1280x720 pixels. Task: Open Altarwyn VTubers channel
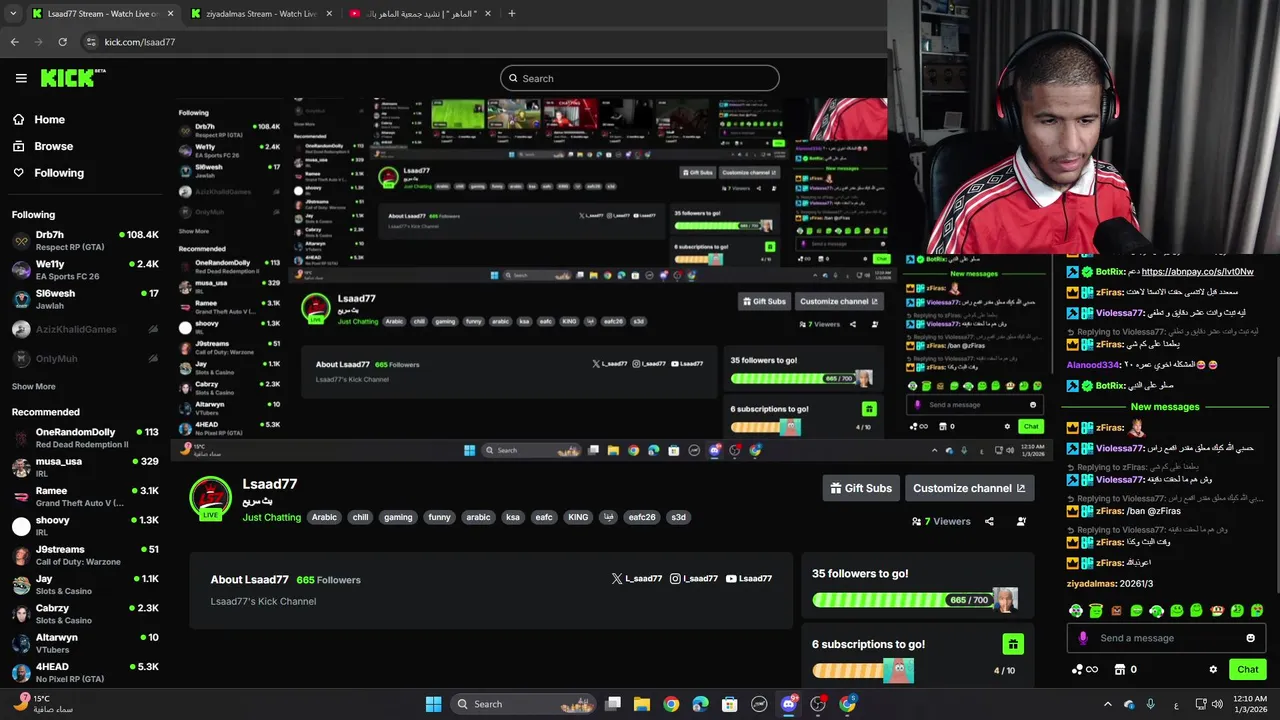click(85, 643)
